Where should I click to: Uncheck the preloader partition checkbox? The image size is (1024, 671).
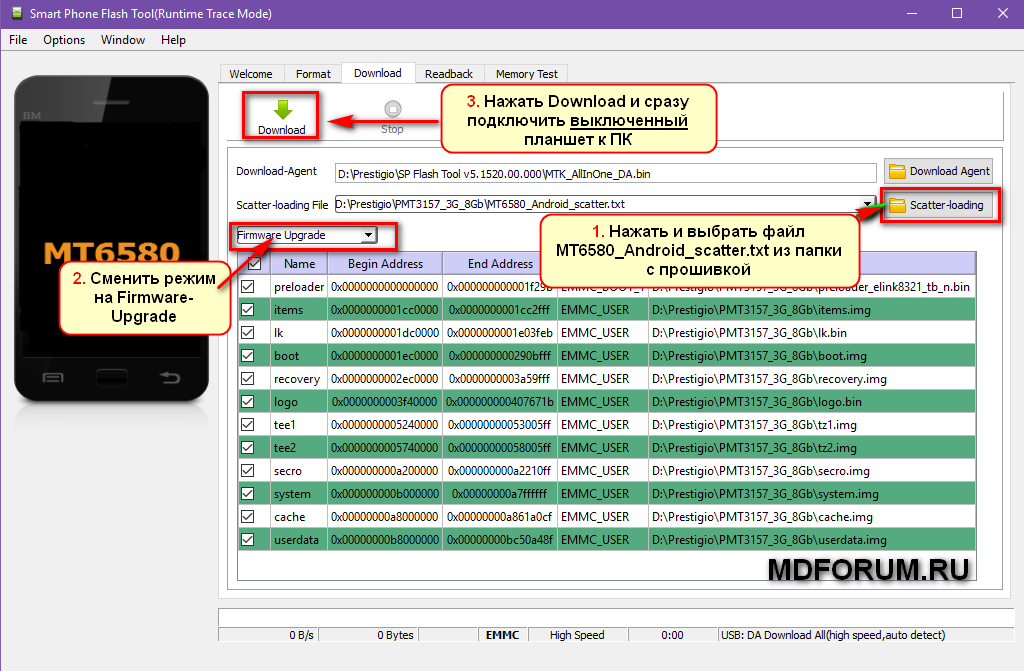248,286
